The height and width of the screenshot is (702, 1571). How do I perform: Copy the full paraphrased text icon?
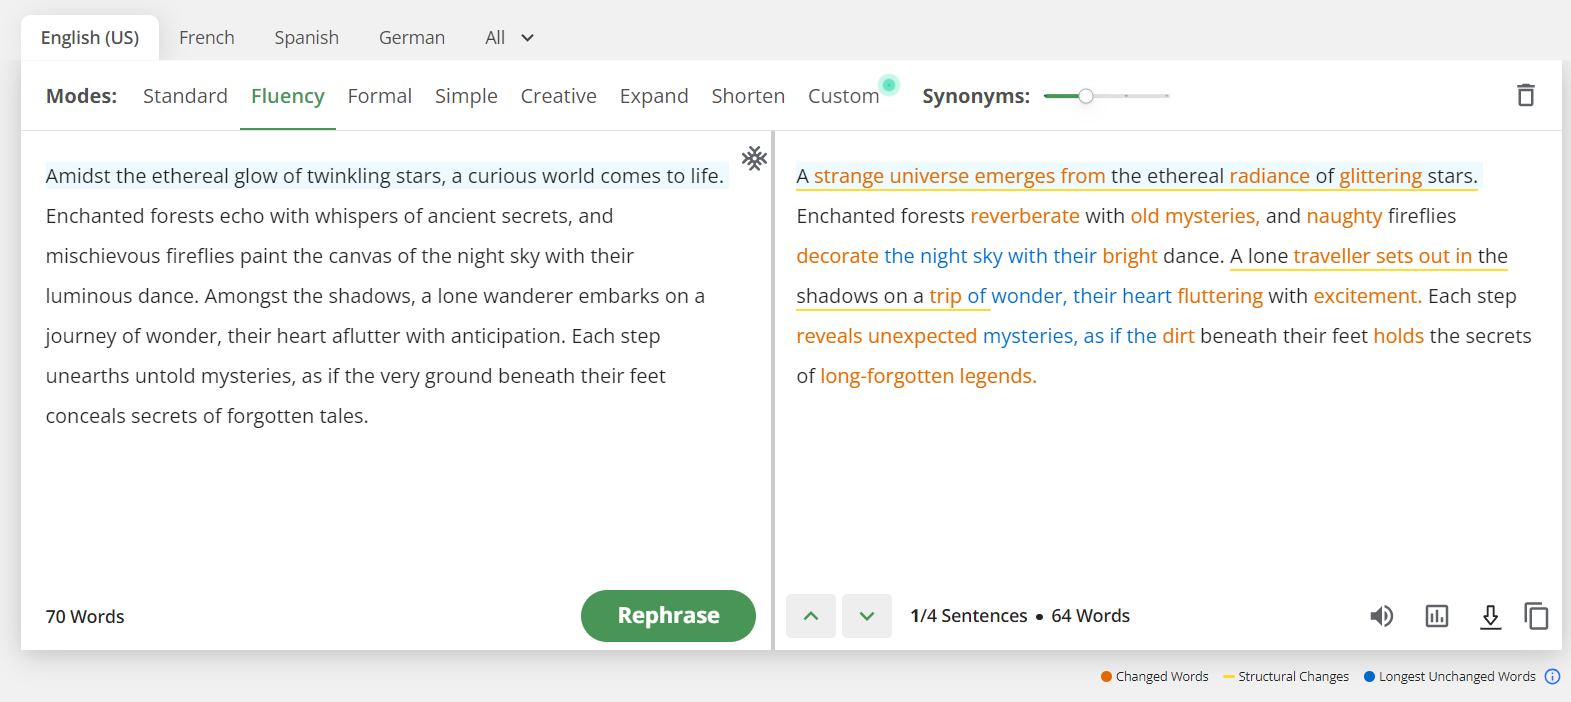1536,616
